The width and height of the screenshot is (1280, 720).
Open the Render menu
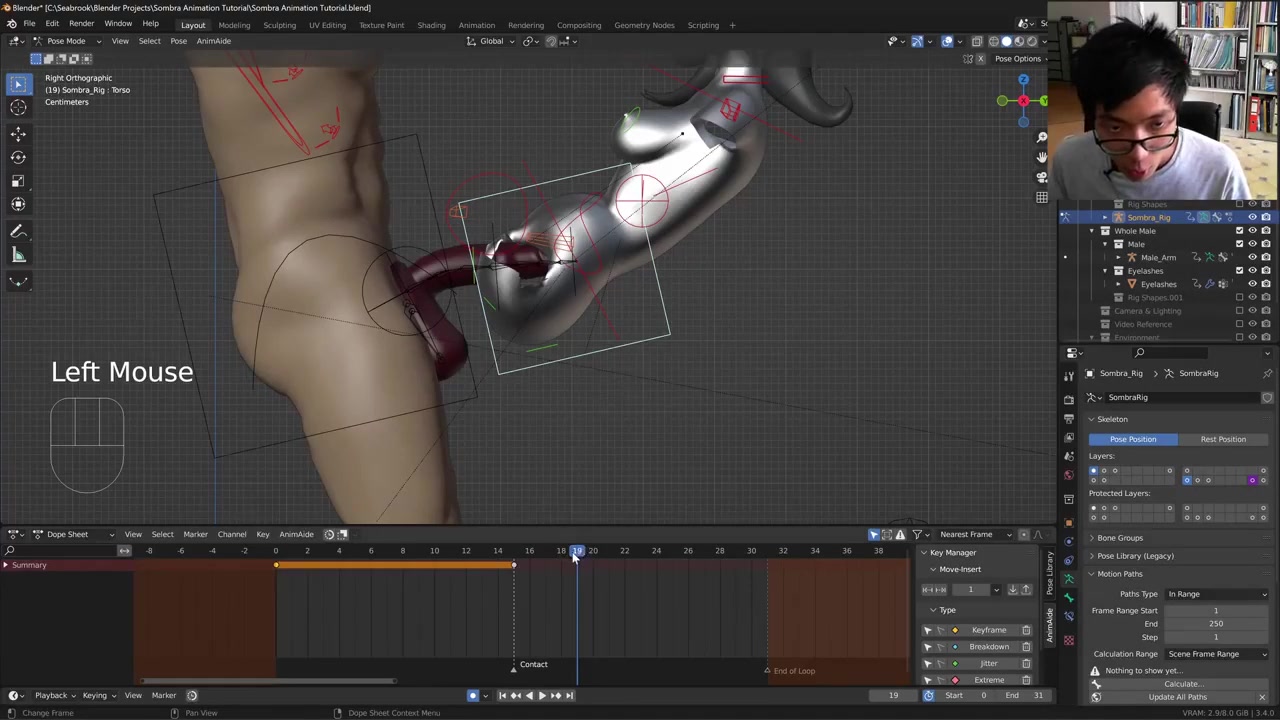coord(81,24)
